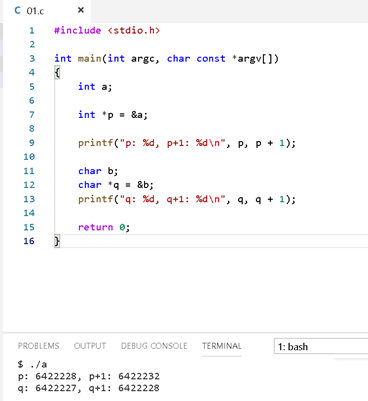368x401 pixels.
Task: Click line number 12 in the gutter
Action: [29, 185]
